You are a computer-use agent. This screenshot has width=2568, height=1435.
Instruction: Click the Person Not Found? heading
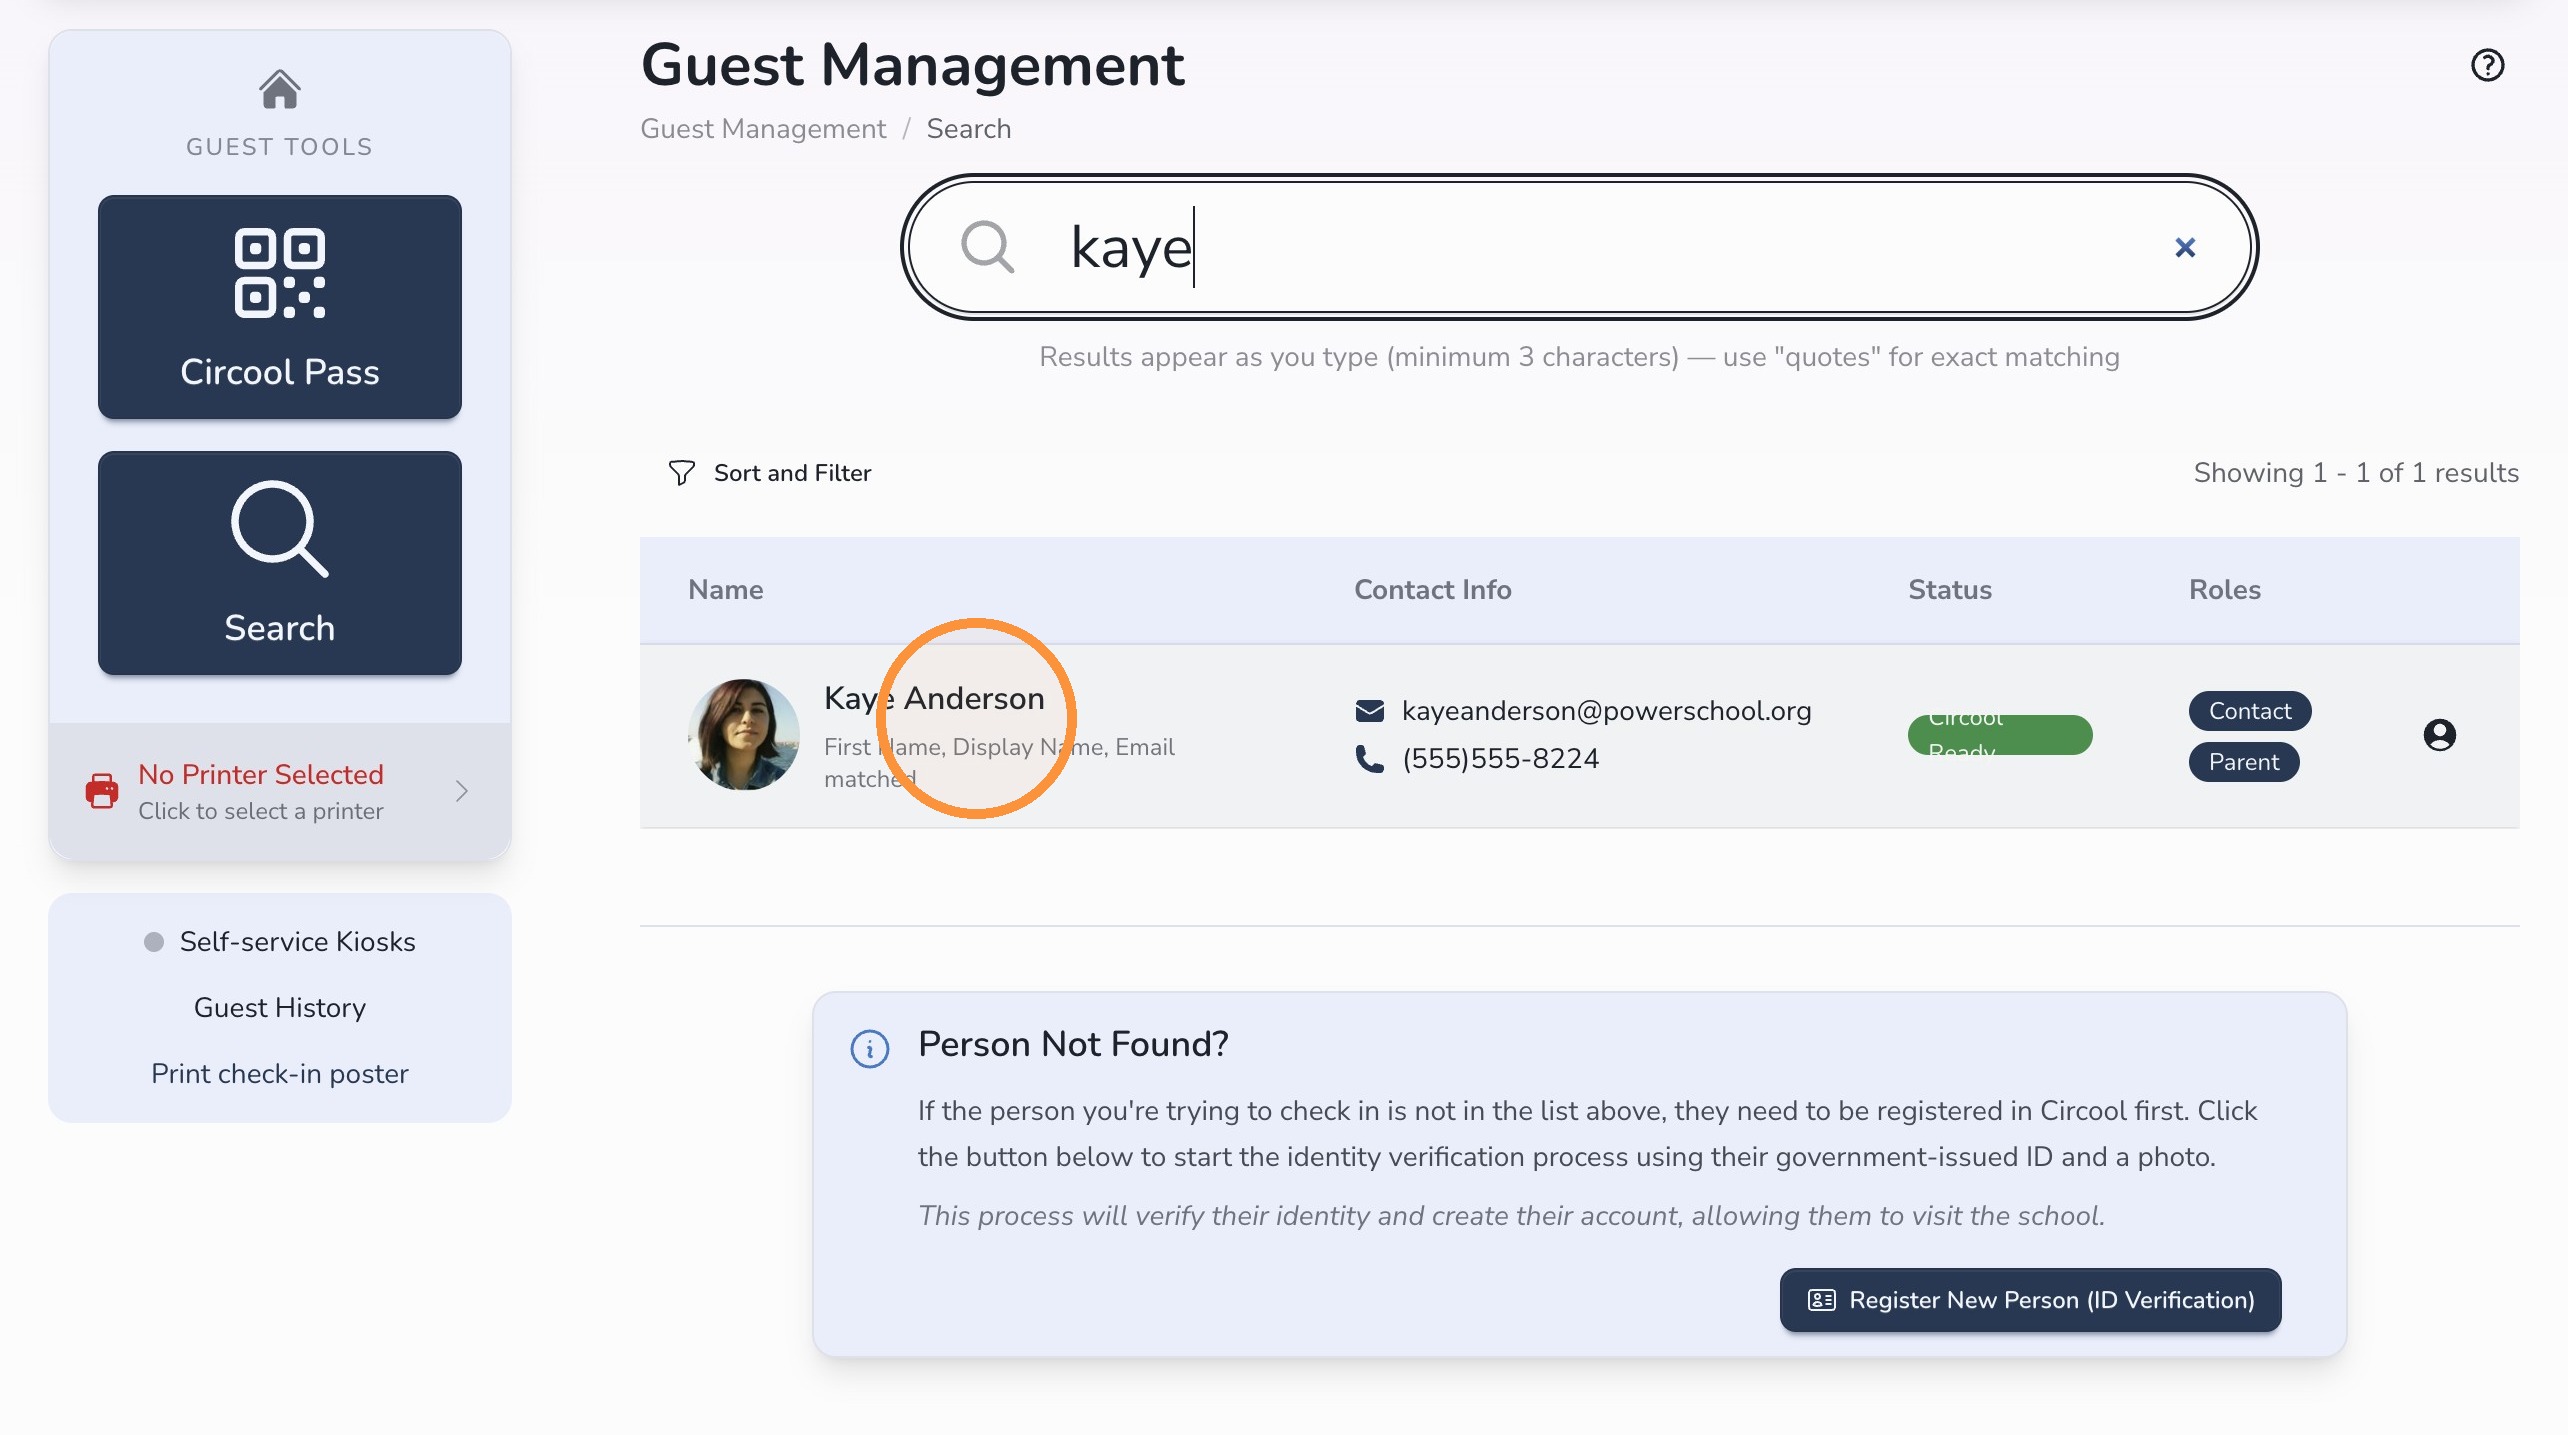pyautogui.click(x=1073, y=1044)
